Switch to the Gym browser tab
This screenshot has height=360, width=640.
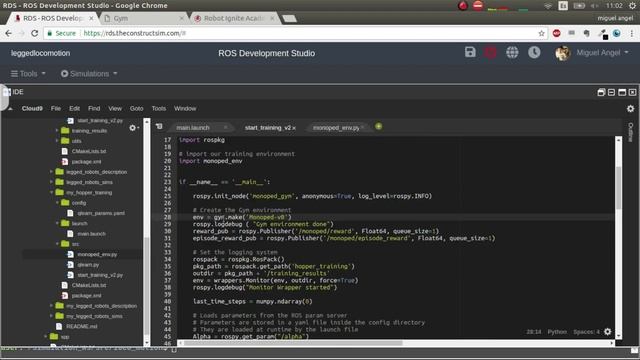click(x=143, y=18)
